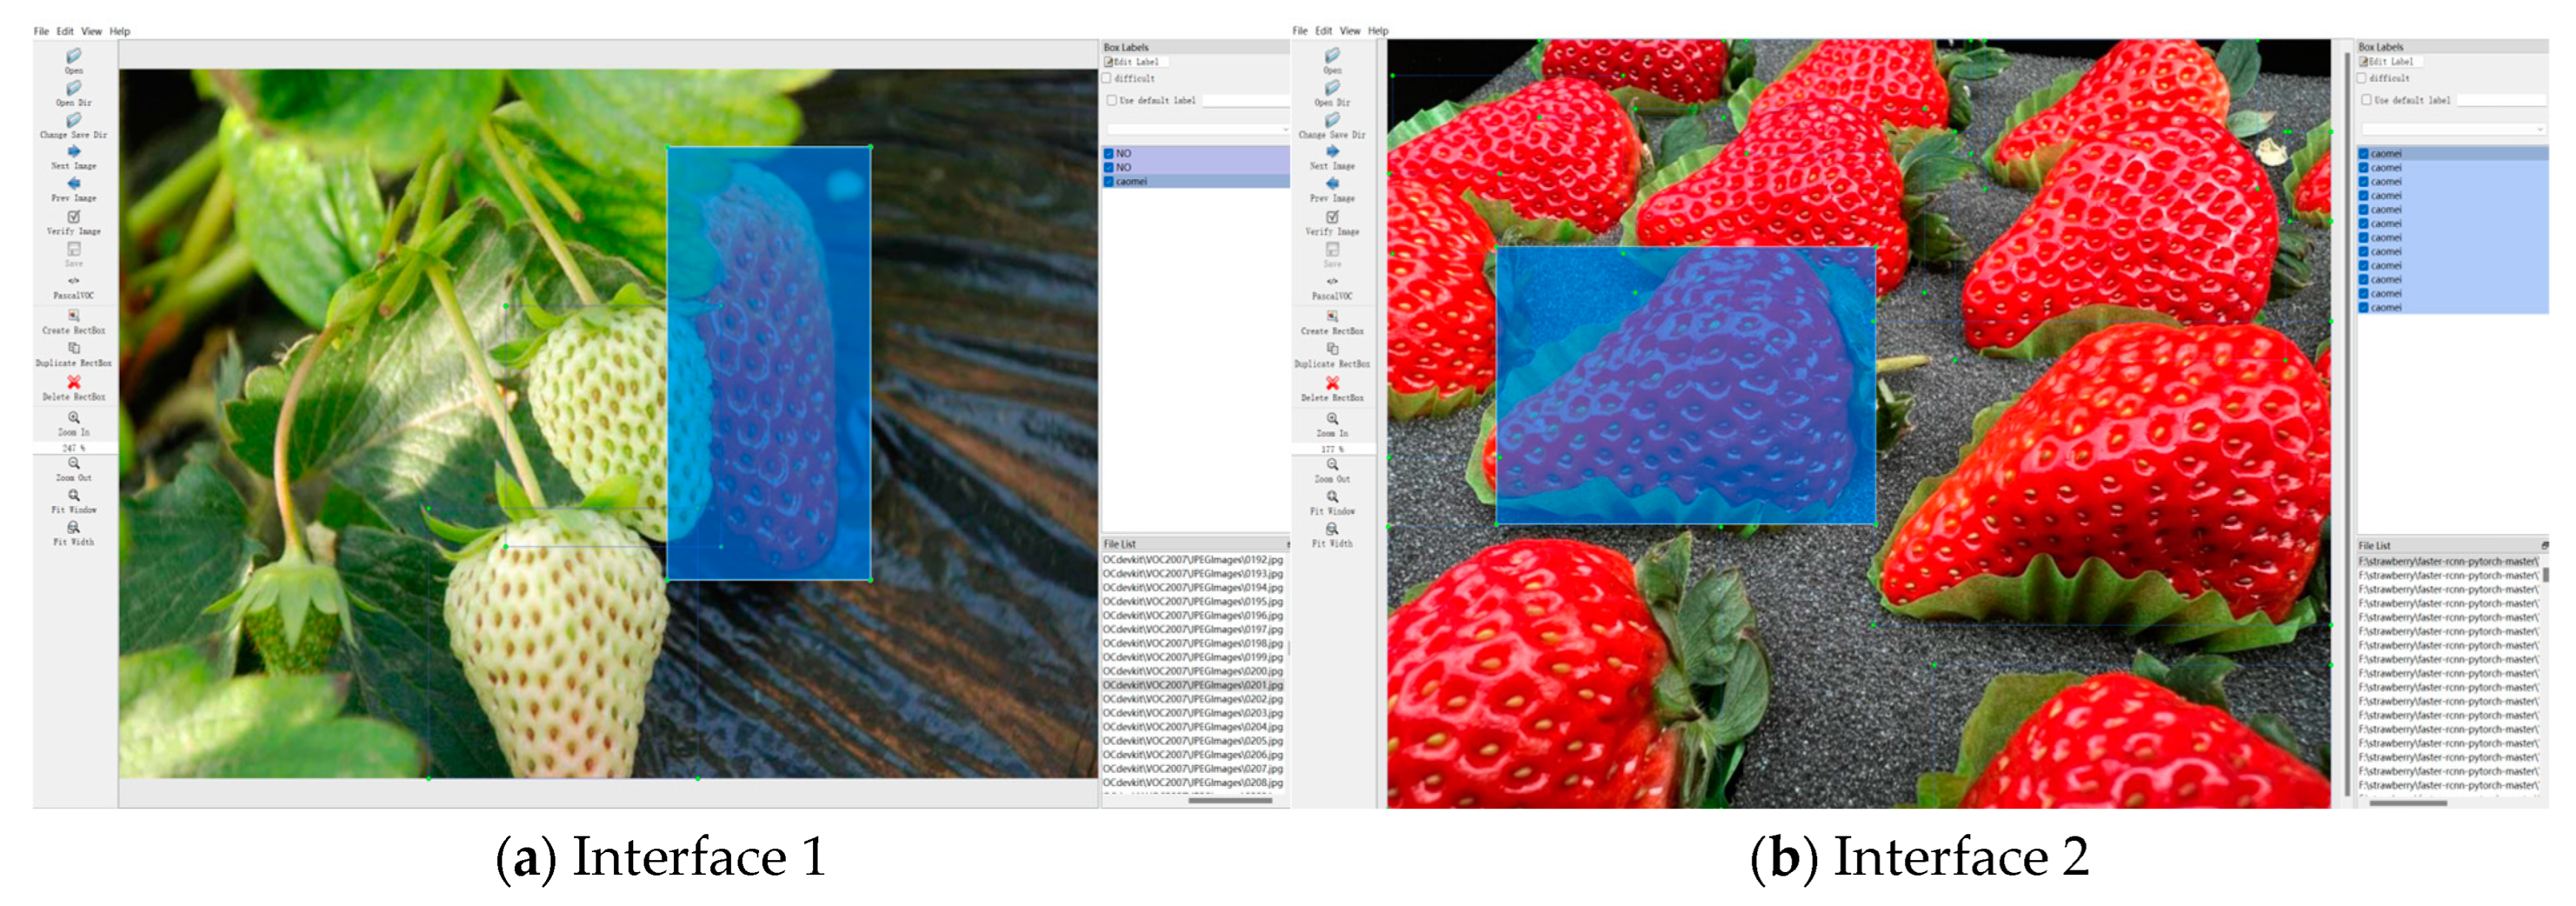Screen dimensions: 2576x906
Task: Open the File menu in Interface 1
Action: point(41,31)
